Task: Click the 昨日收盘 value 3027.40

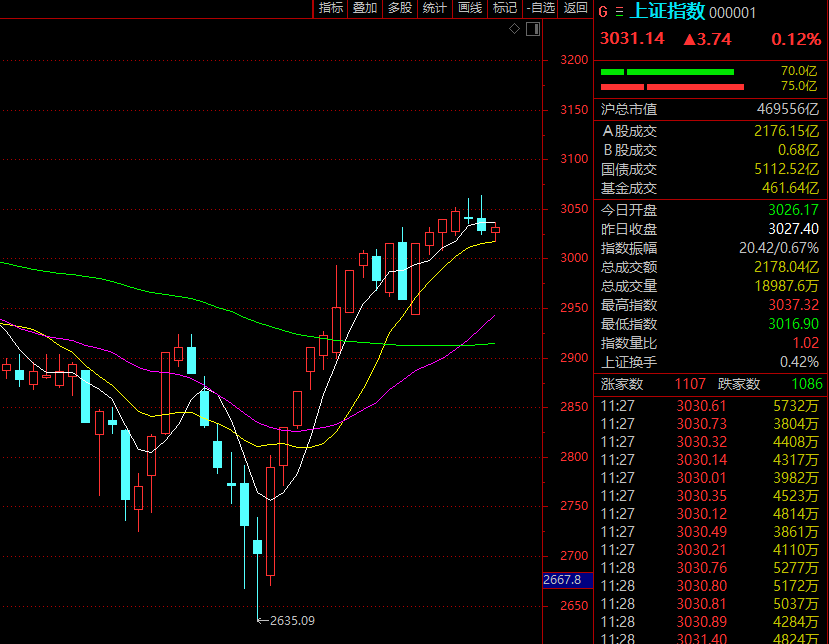Action: click(x=793, y=229)
